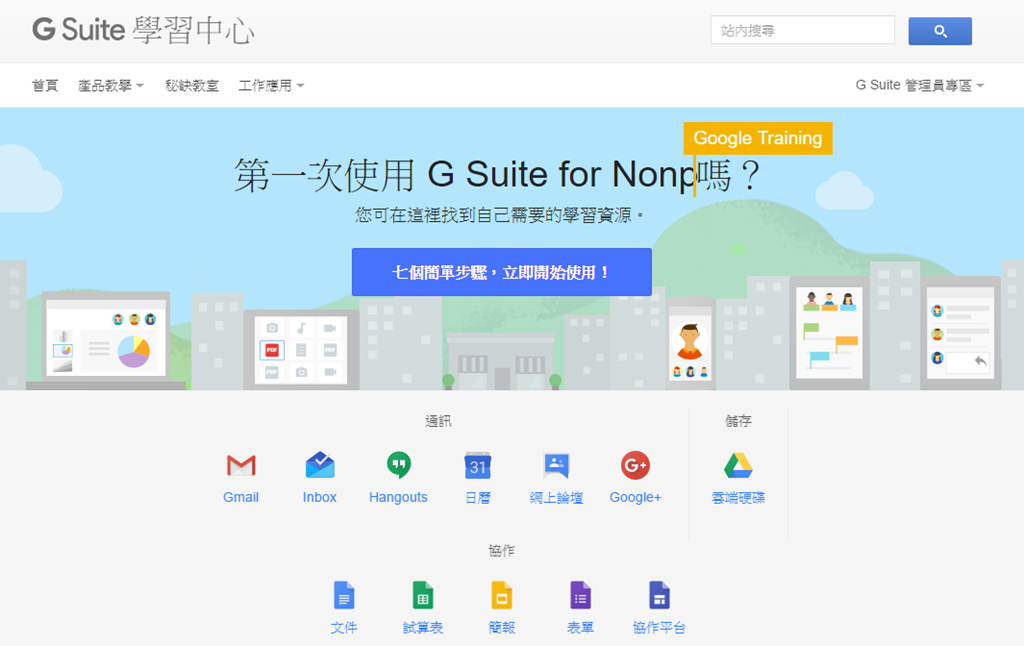The width and height of the screenshot is (1024, 646).
Task: Open the Google+ icon
Action: 635,465
